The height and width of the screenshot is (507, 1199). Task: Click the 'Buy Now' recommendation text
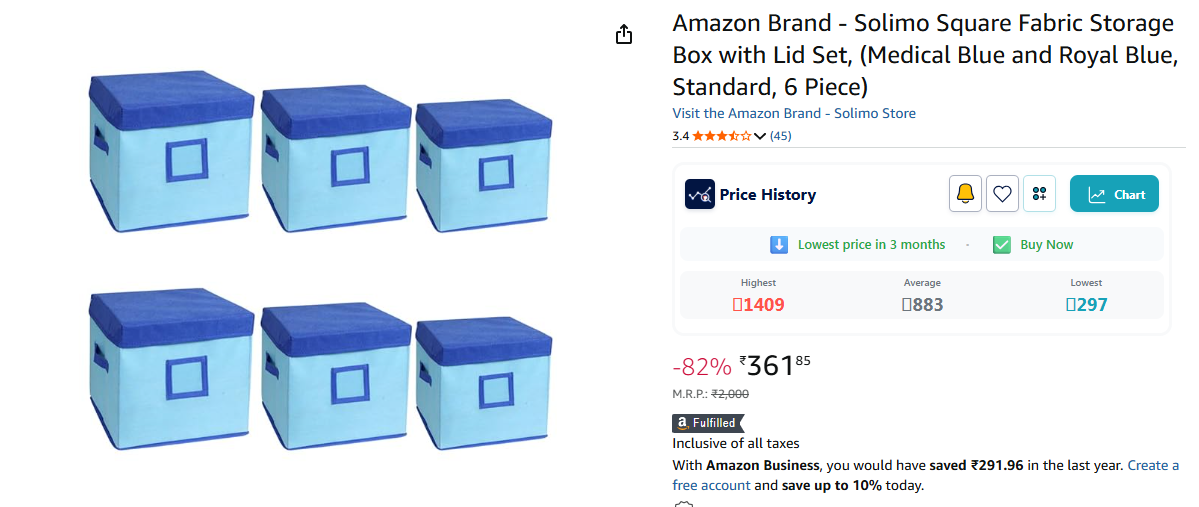click(x=1046, y=245)
